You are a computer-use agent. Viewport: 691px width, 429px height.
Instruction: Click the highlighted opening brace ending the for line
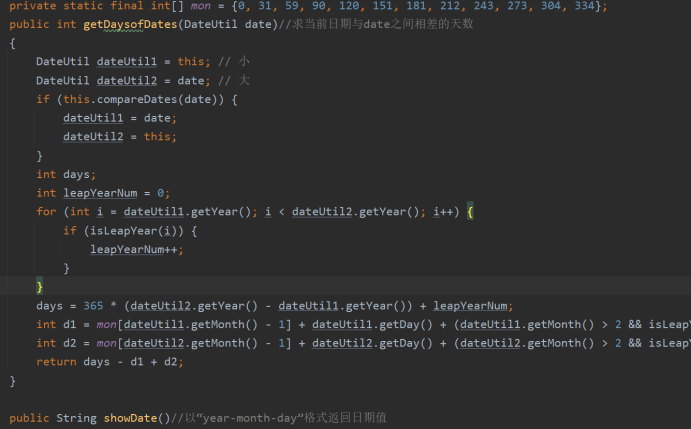(470, 212)
